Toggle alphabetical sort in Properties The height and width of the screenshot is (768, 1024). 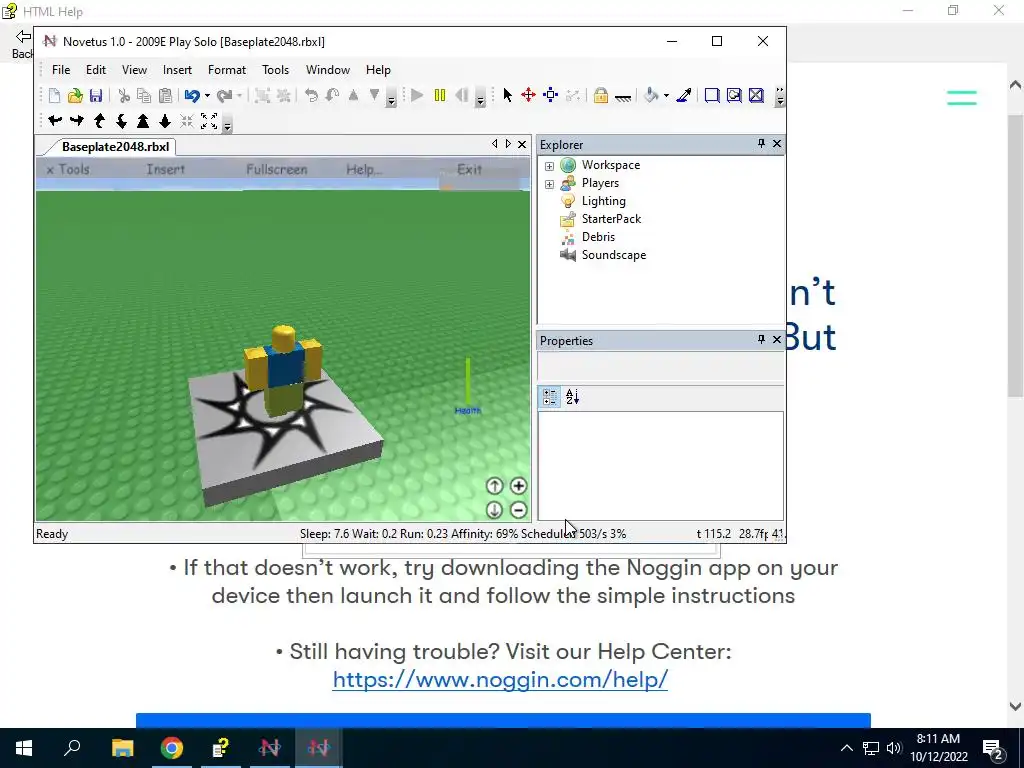click(573, 396)
